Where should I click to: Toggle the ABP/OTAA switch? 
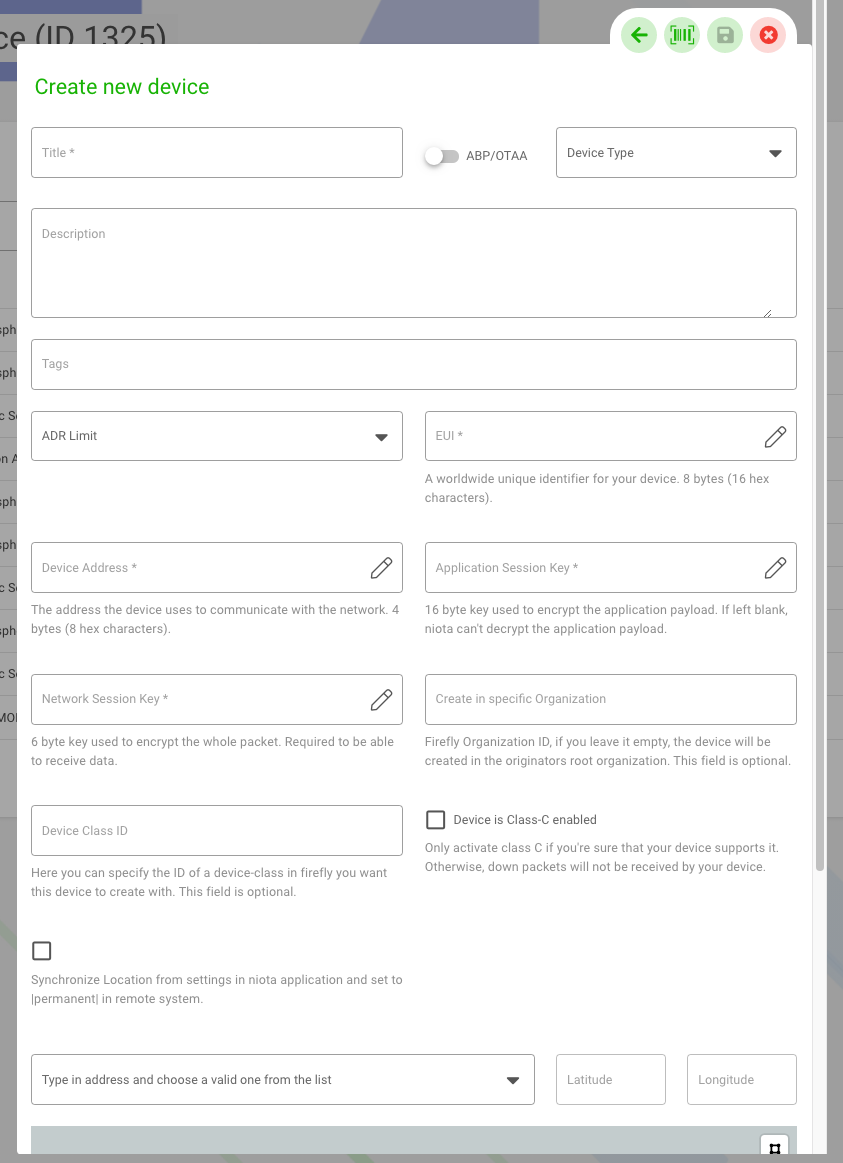pos(441,156)
